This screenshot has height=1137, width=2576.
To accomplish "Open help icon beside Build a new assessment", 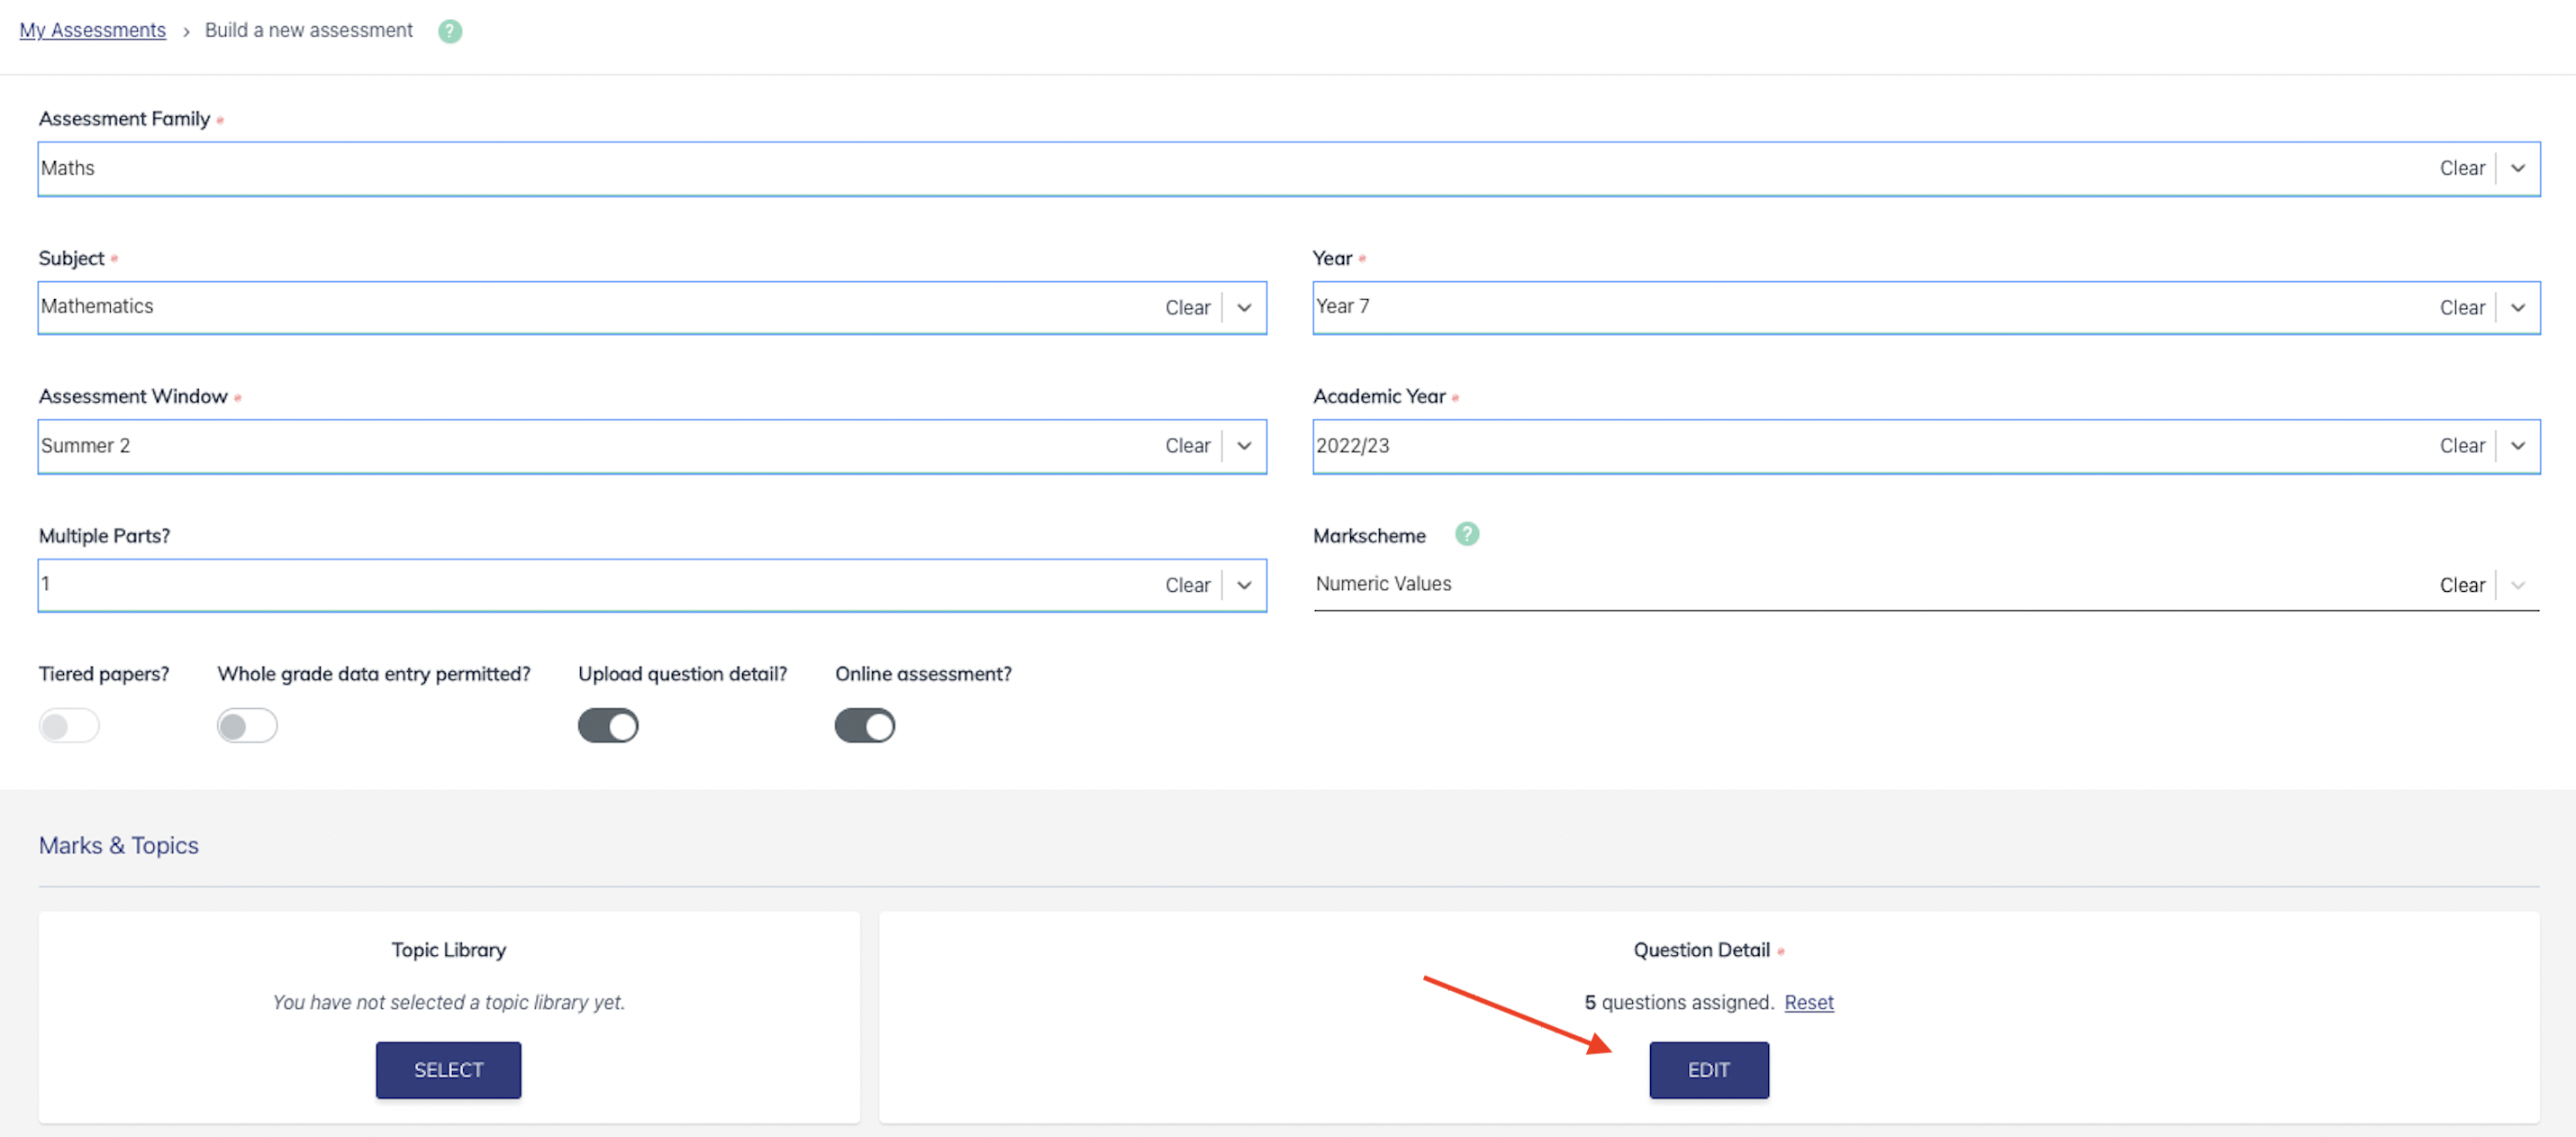I will (450, 31).
